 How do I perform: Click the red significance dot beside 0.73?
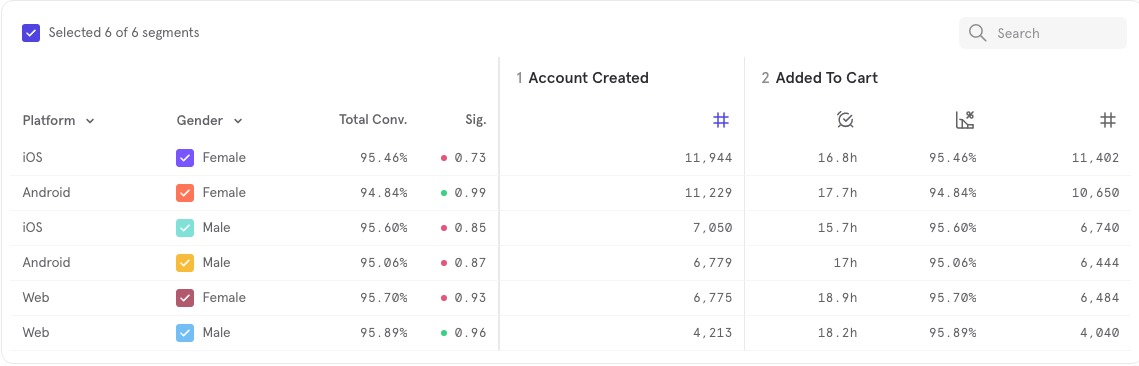click(x=444, y=158)
